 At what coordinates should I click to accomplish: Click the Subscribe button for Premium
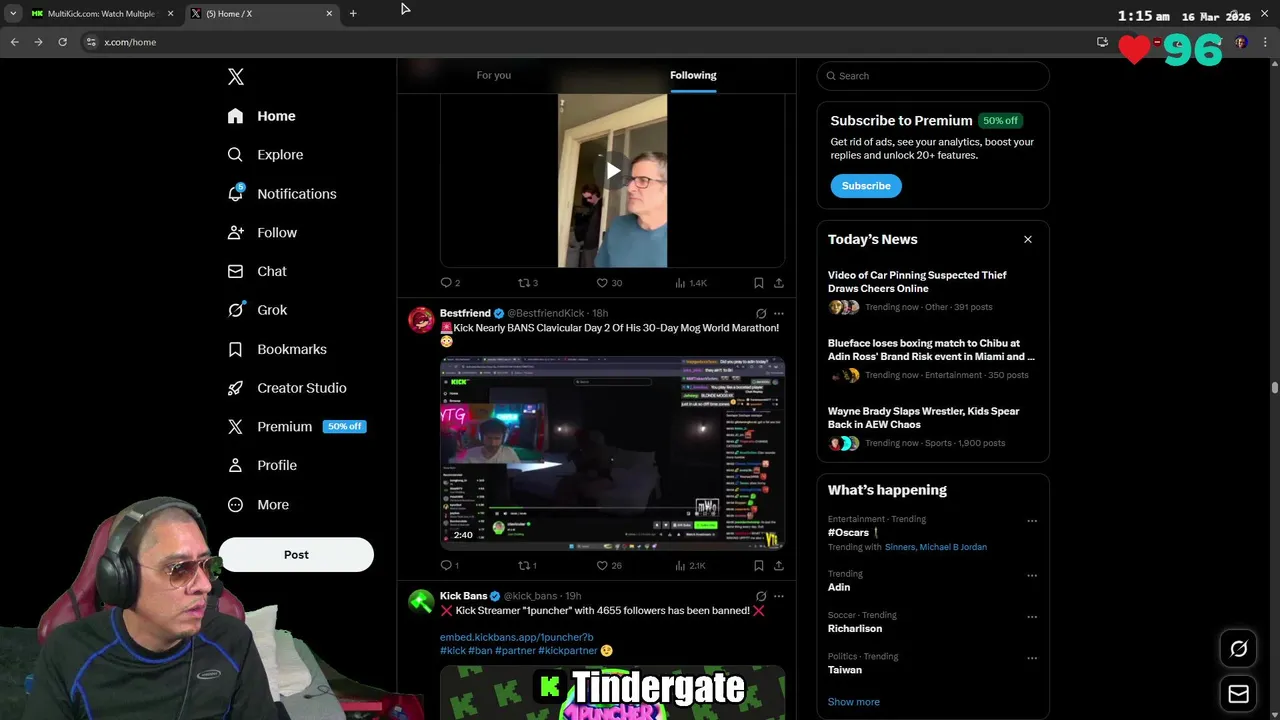coord(866,186)
